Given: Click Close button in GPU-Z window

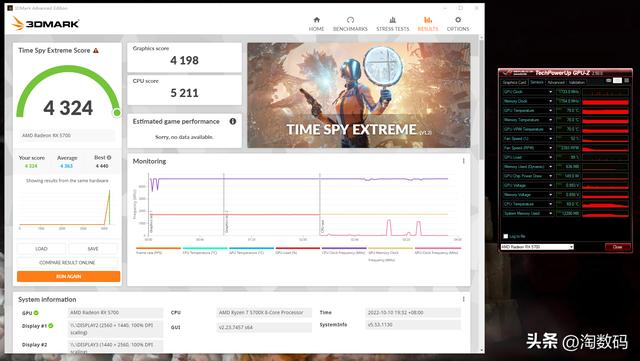Looking at the screenshot, I should 618,247.
